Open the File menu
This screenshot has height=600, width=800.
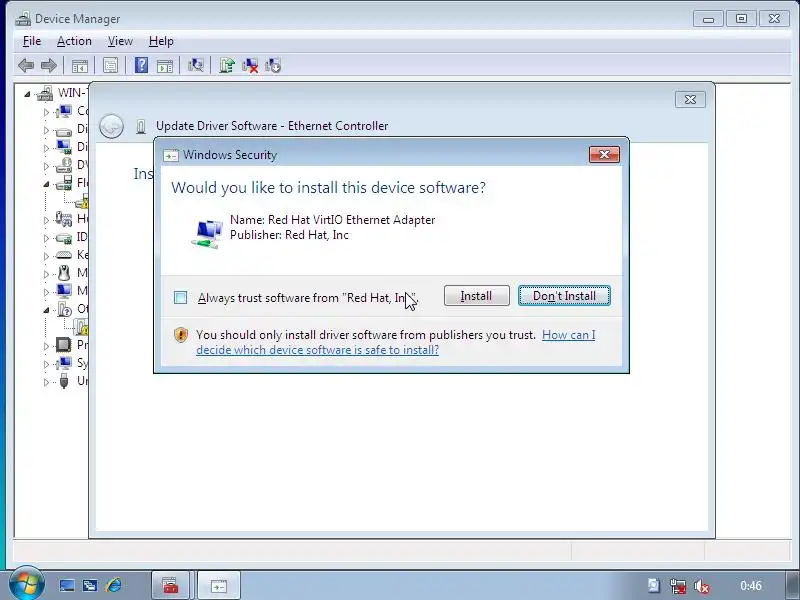coord(32,41)
